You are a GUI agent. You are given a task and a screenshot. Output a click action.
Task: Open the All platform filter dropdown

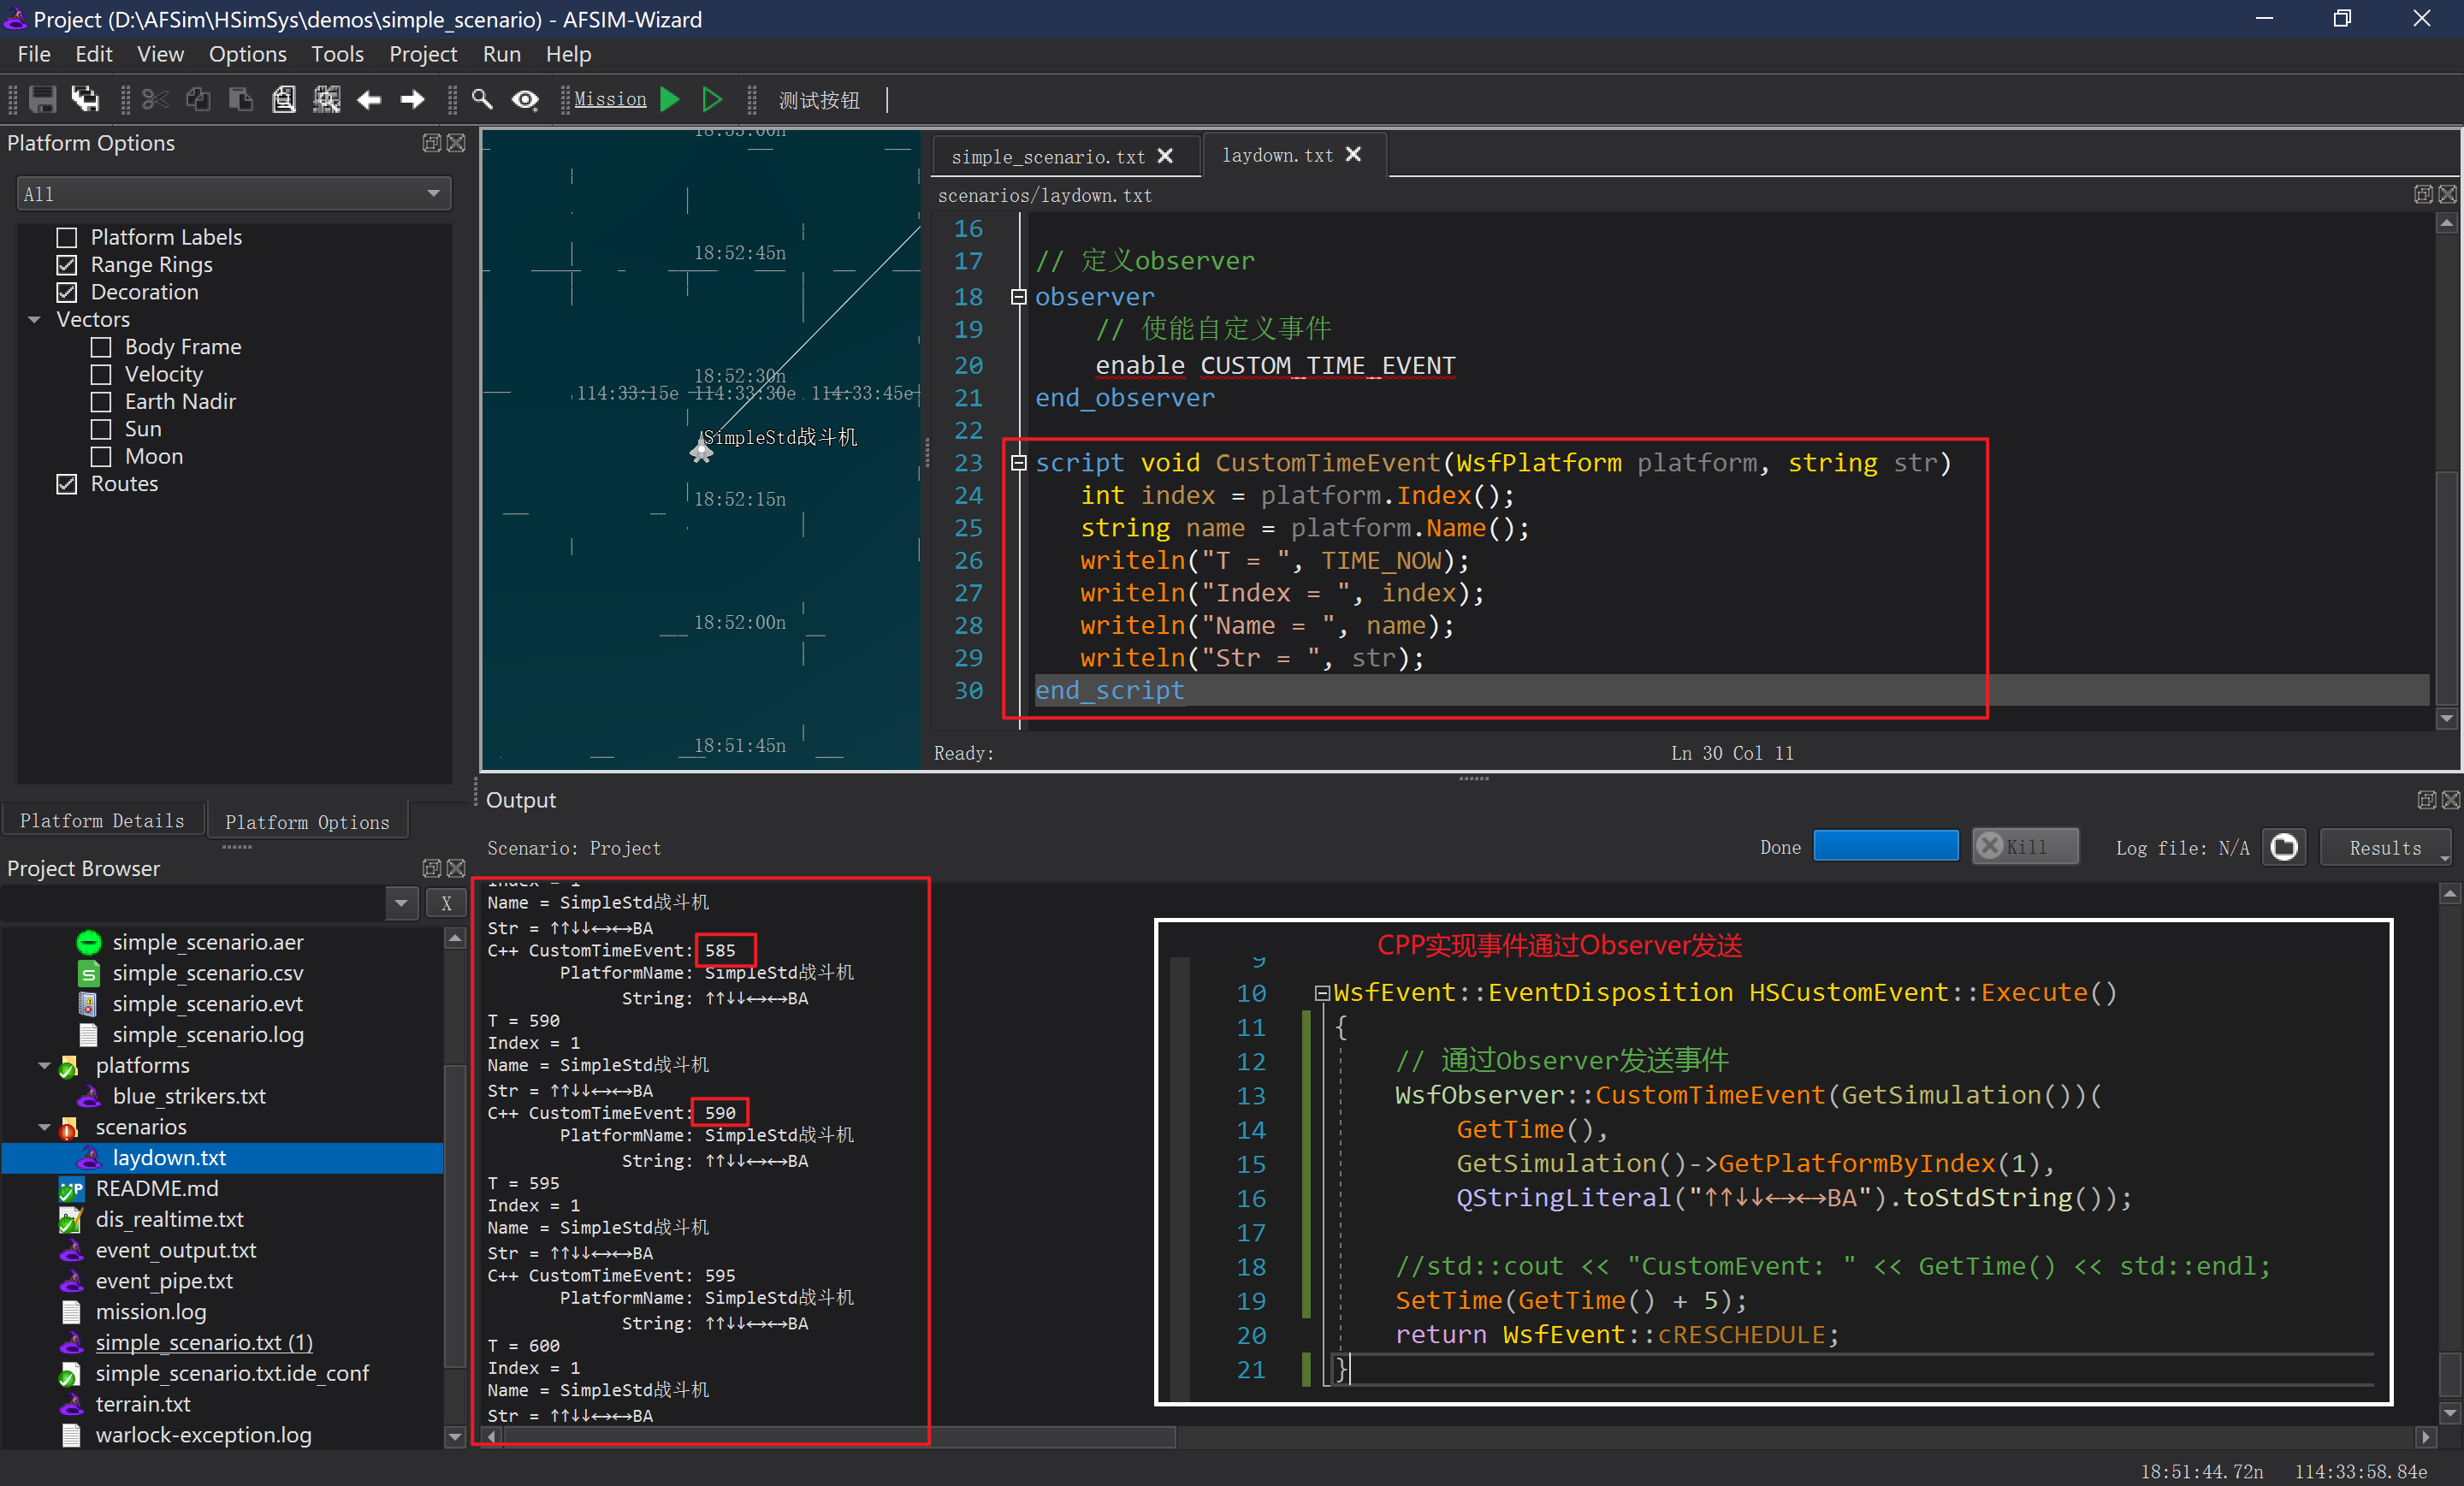click(233, 193)
